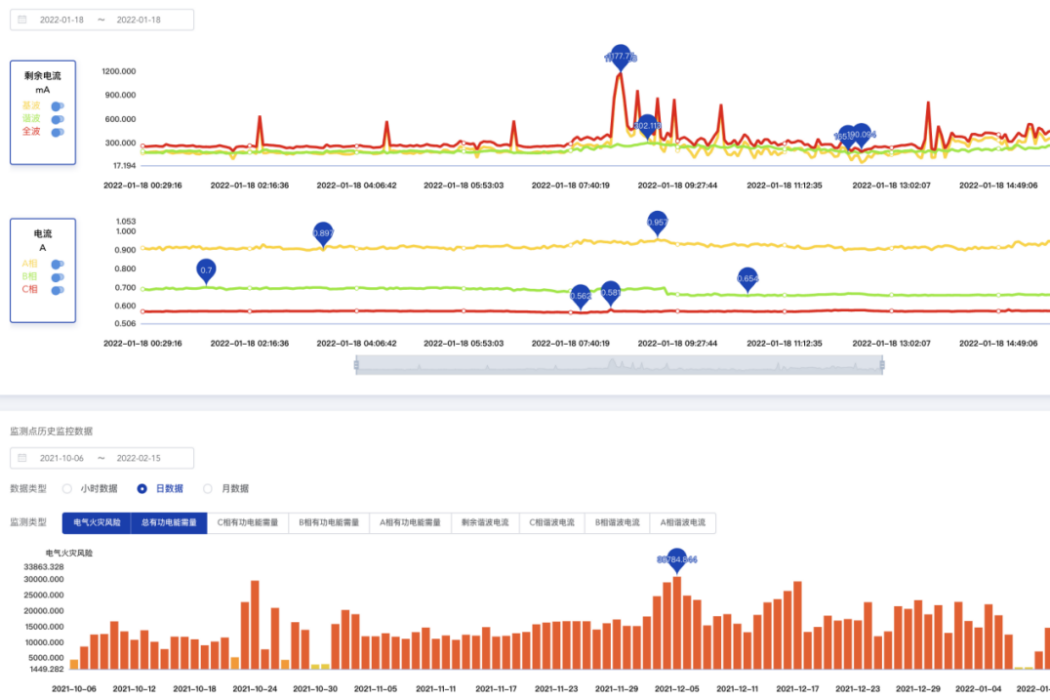Screen dimensions: 1050x700
Task: Click the start date field of the top date range
Action: tap(62, 19)
